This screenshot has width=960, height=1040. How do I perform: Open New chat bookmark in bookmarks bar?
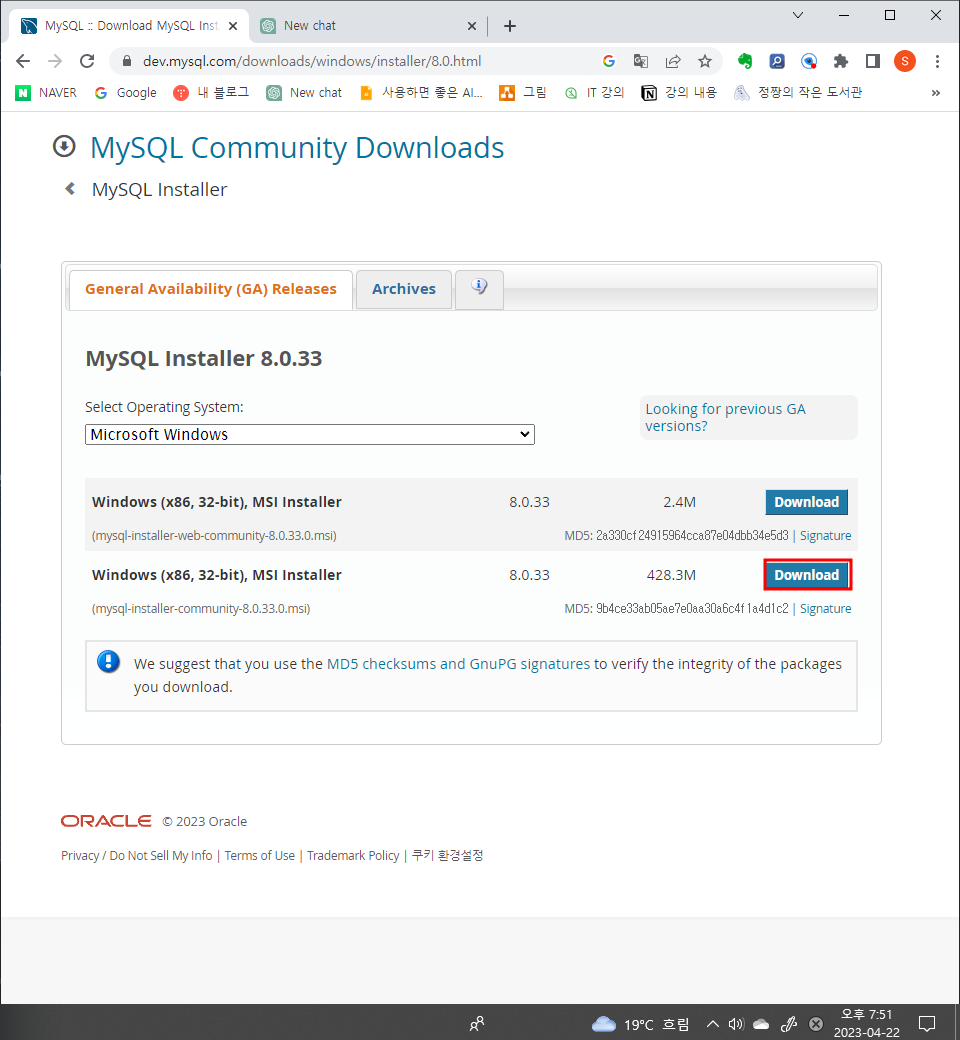[304, 92]
